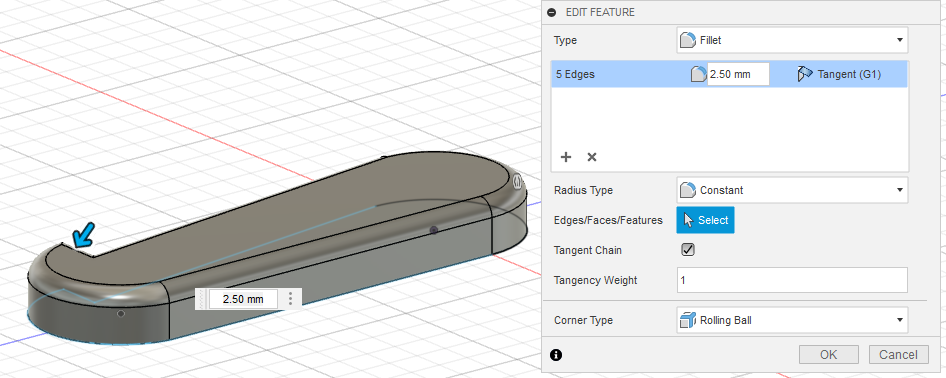Open the Corner Type dropdown showing Rolling Ball

tap(792, 320)
